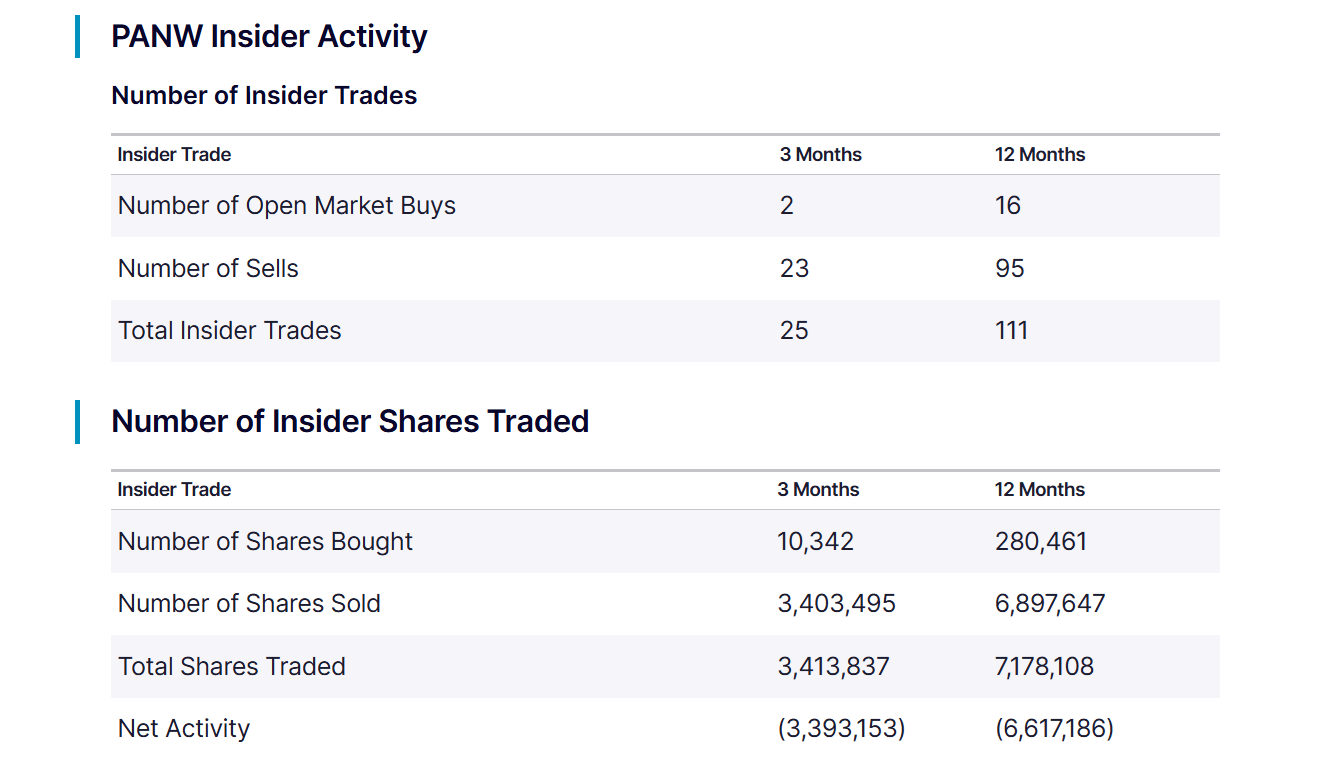Click the Number of Shares Sold row label
This screenshot has height=762, width=1333.
(x=249, y=604)
